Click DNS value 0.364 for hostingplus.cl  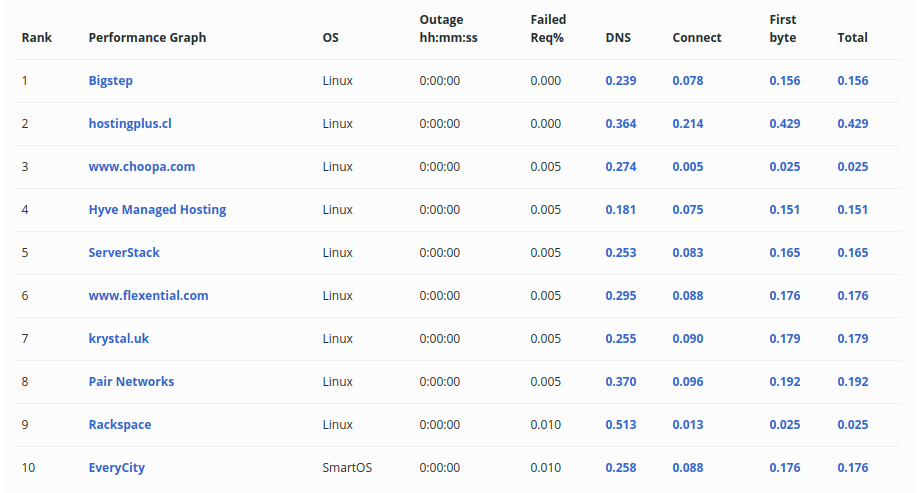point(621,124)
